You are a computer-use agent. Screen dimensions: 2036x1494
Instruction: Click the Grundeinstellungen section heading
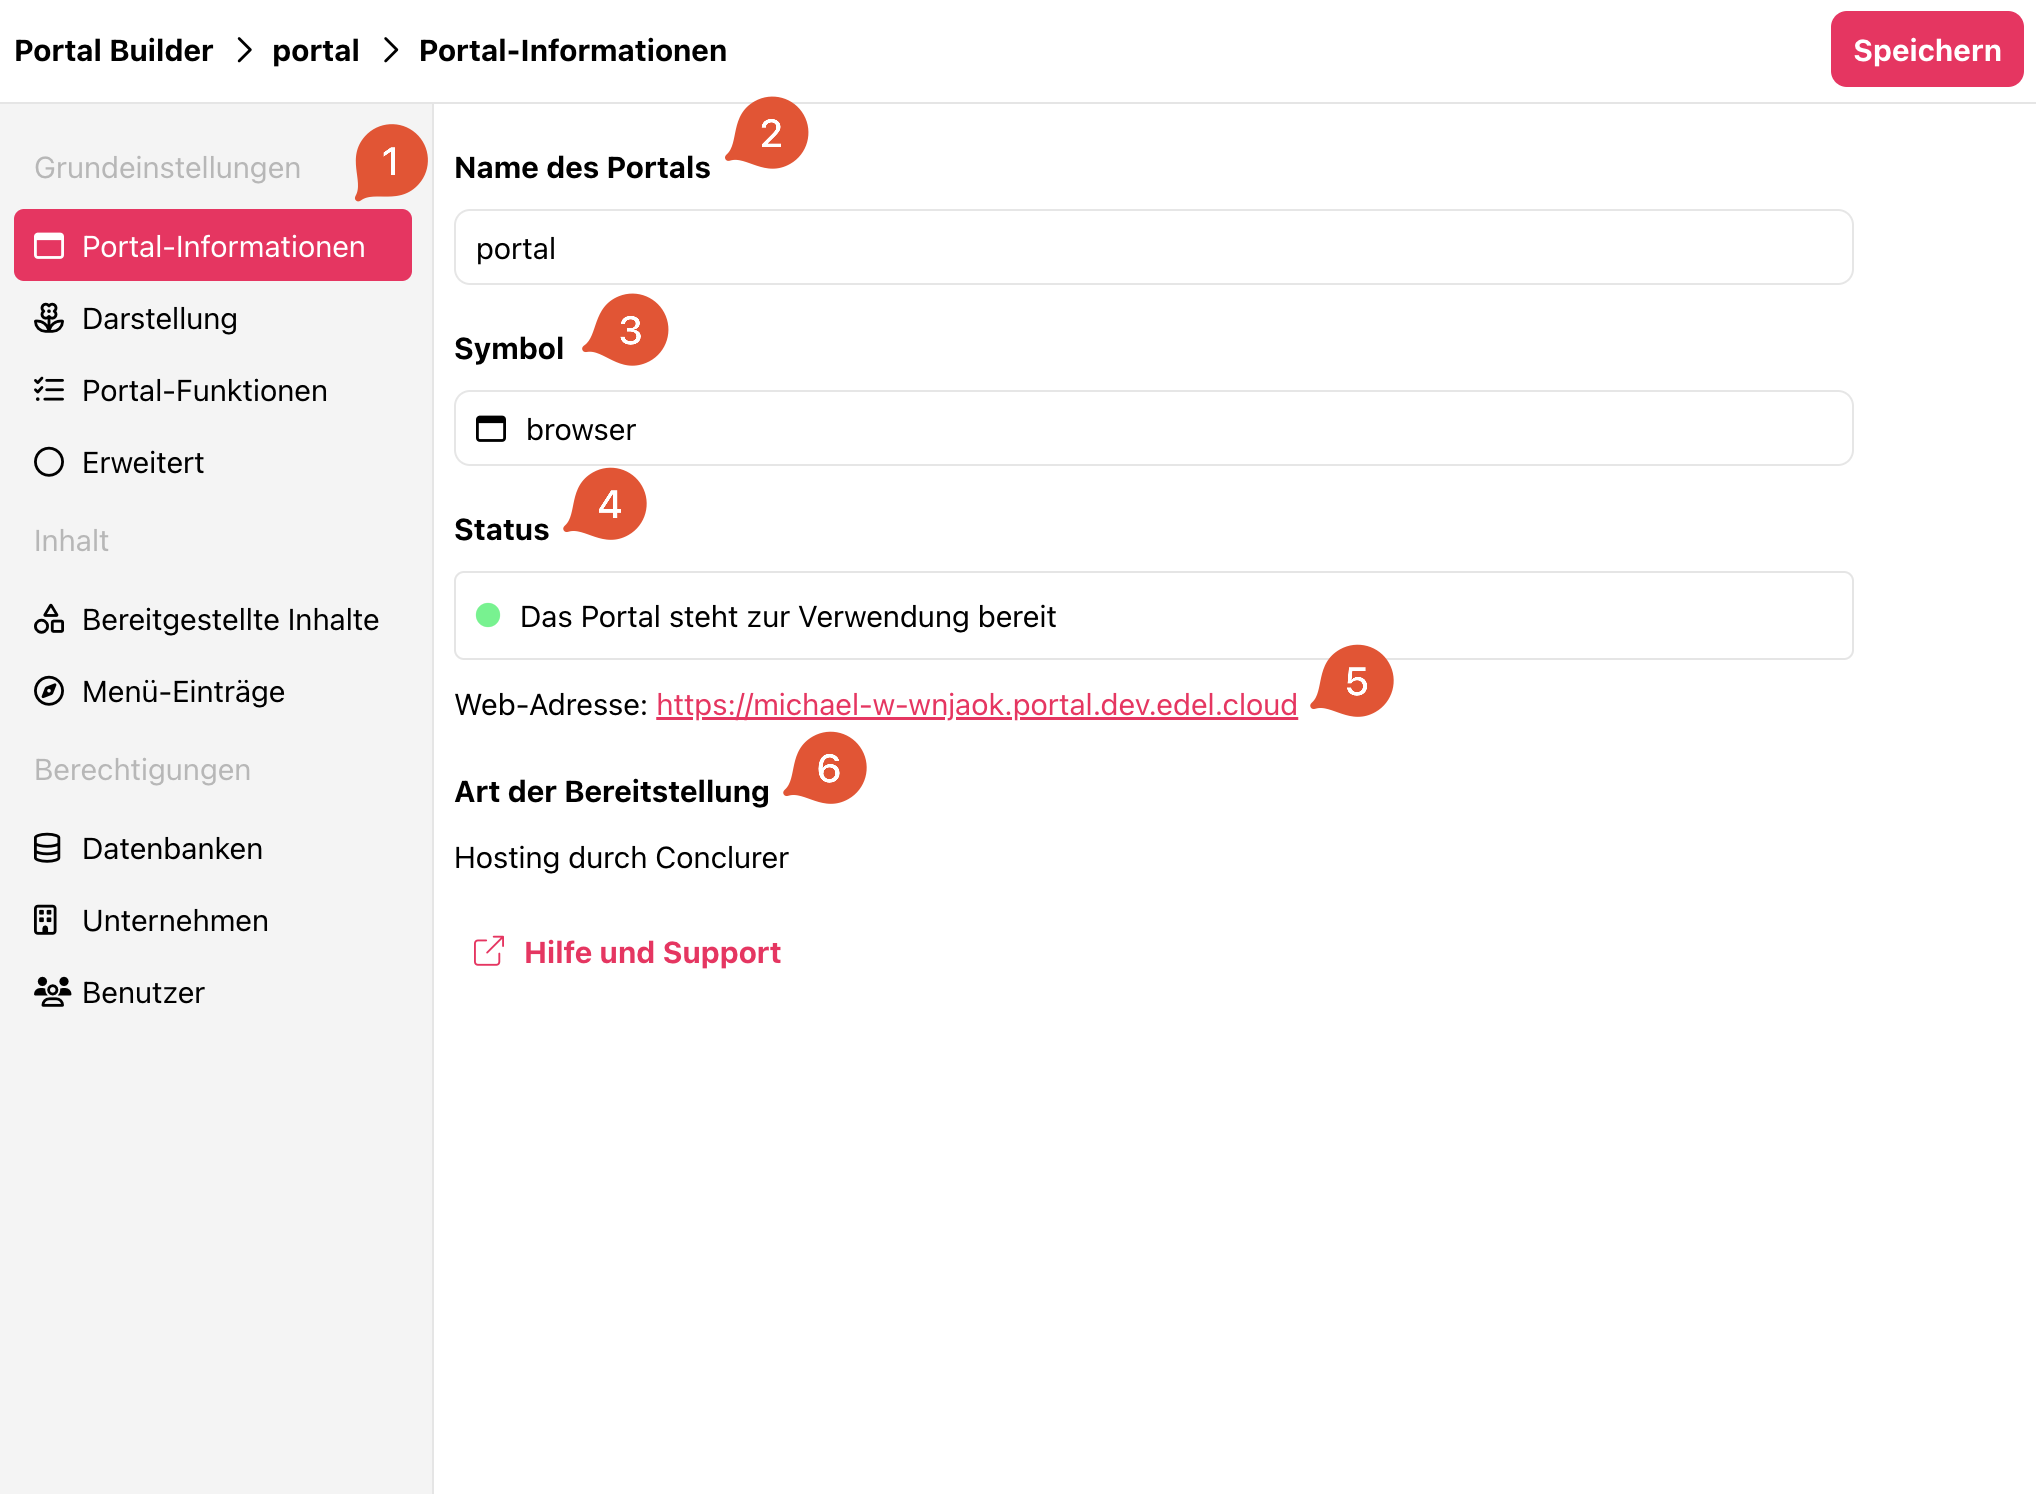coord(167,167)
